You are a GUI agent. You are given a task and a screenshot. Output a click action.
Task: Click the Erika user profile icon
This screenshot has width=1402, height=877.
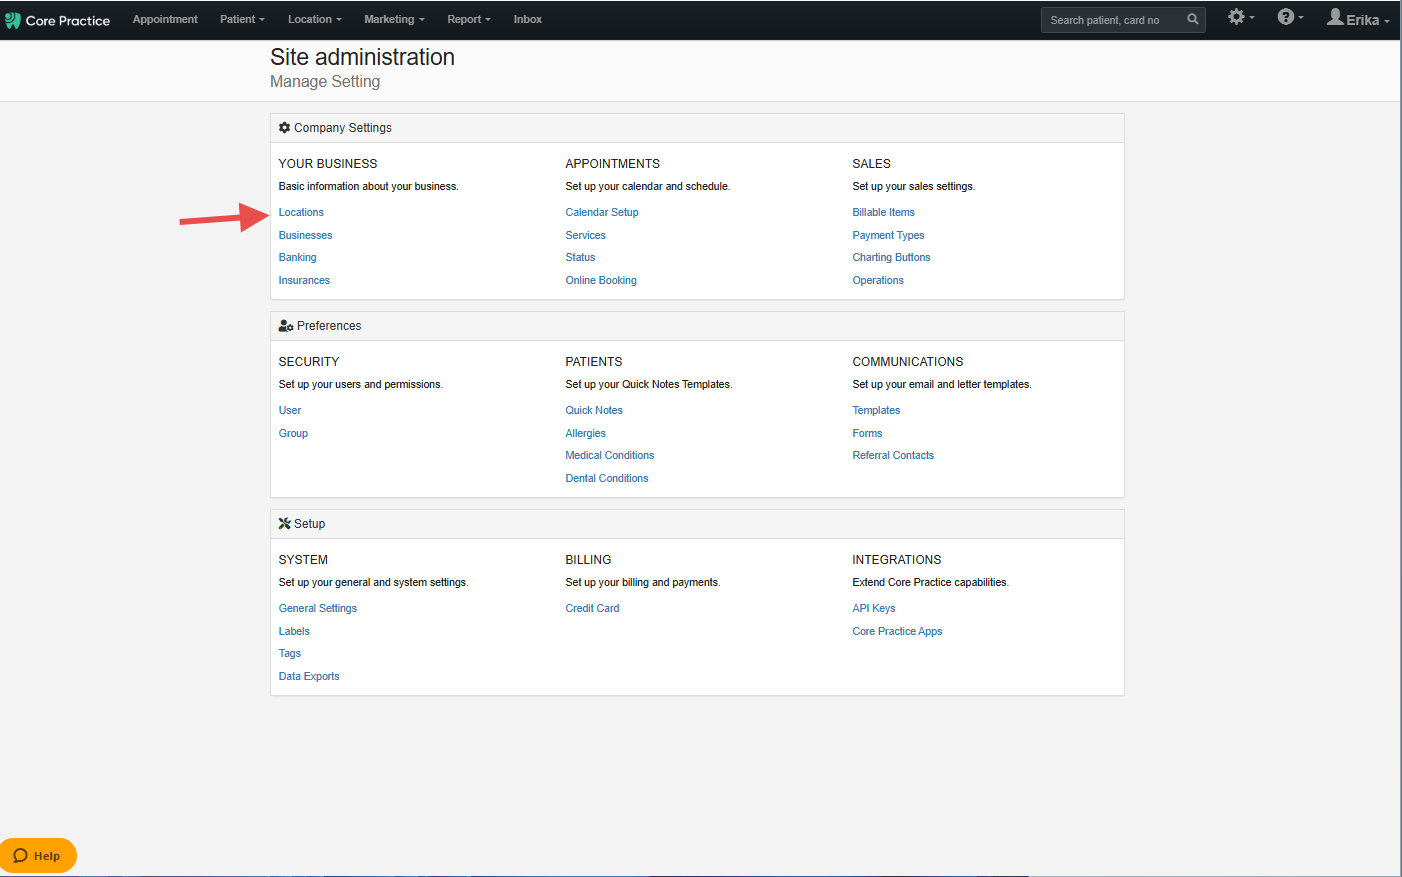1335,17
